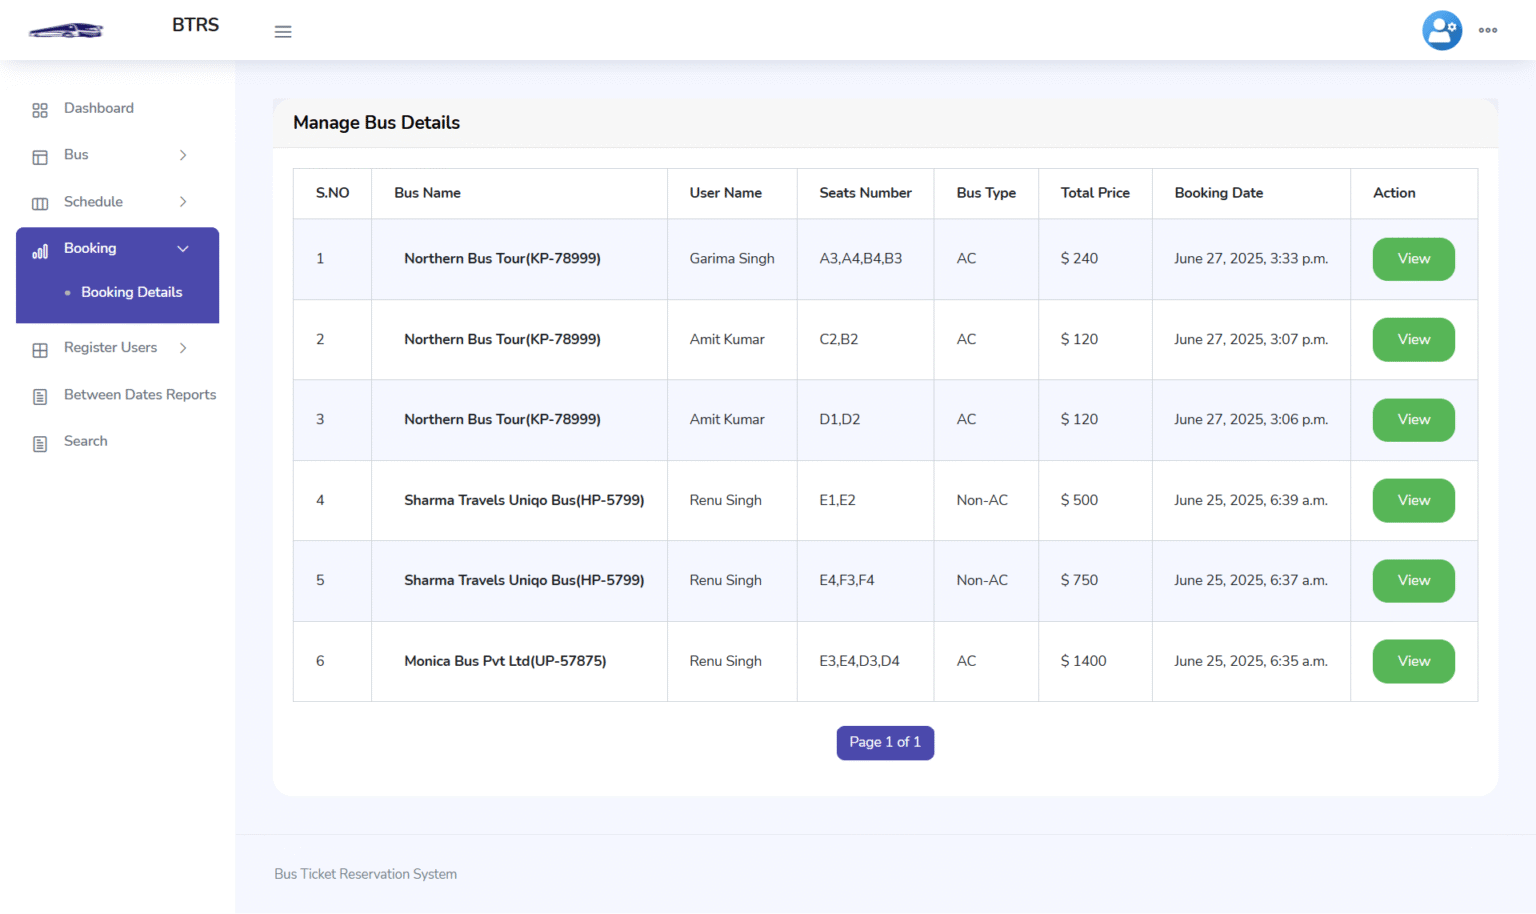Expand the Register Users section
This screenshot has height=914, width=1536.
tap(183, 348)
